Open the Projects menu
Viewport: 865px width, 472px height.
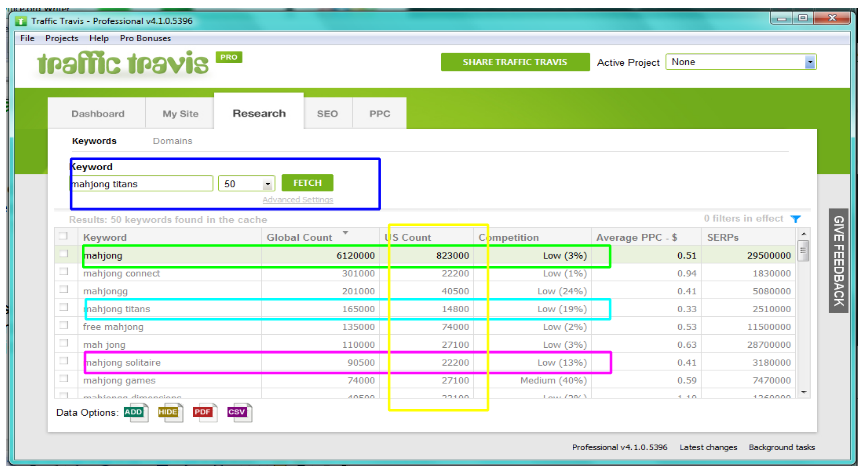62,38
